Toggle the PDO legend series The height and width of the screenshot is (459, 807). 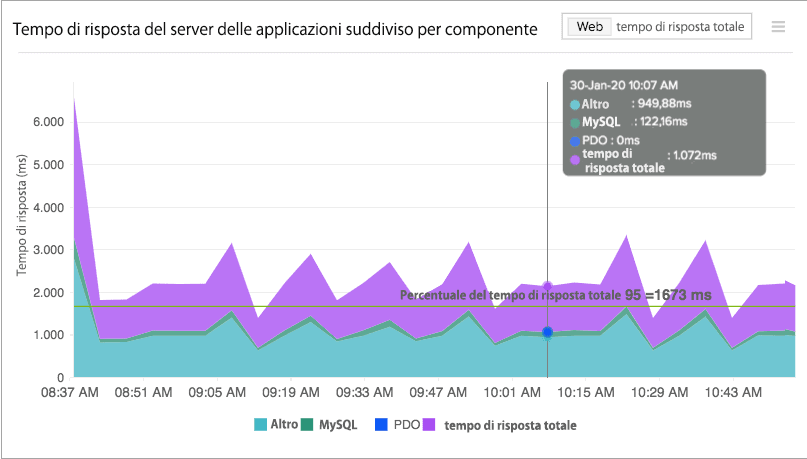(x=397, y=425)
